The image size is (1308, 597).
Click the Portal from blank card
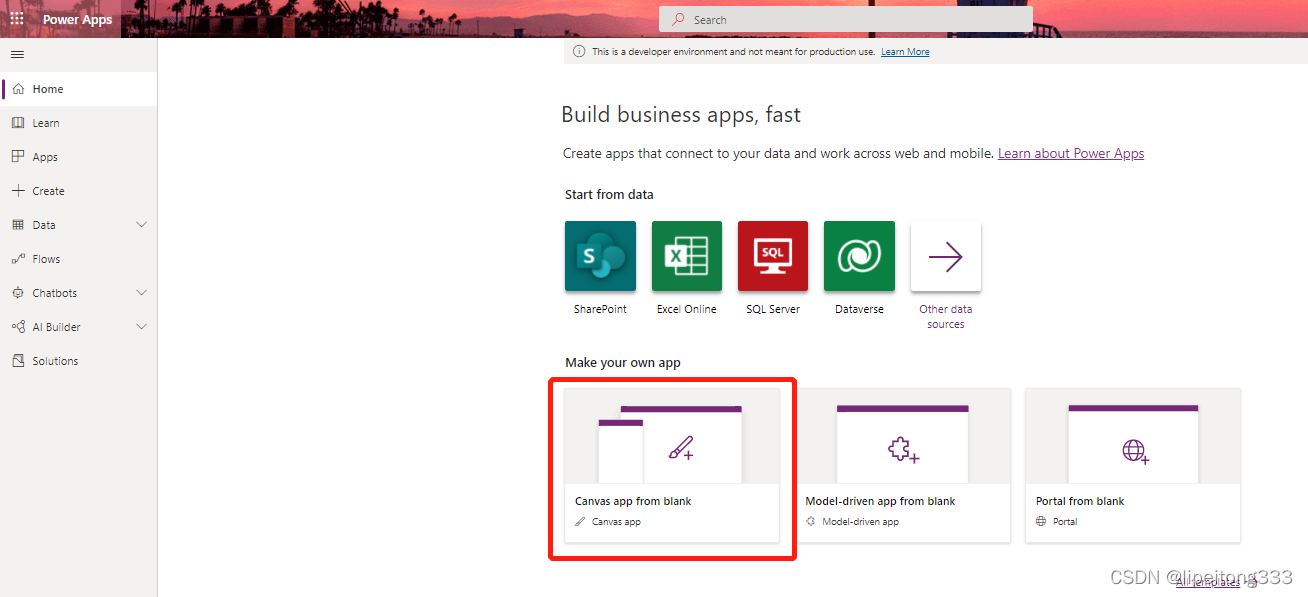tap(1133, 466)
